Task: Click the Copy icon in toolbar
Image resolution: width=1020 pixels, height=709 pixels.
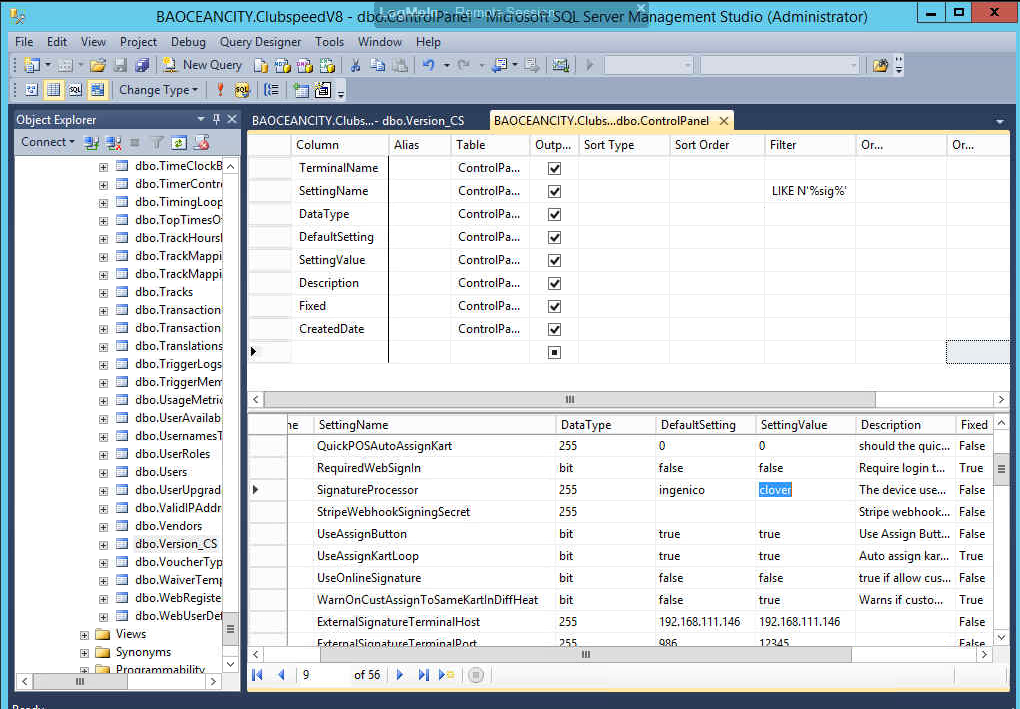Action: (377, 65)
